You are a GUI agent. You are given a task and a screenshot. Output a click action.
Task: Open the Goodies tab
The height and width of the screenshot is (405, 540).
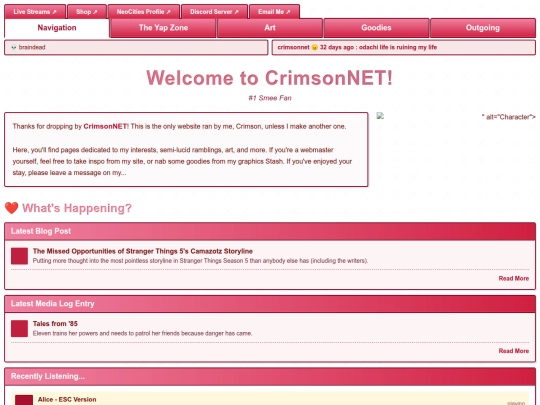pyautogui.click(x=376, y=28)
